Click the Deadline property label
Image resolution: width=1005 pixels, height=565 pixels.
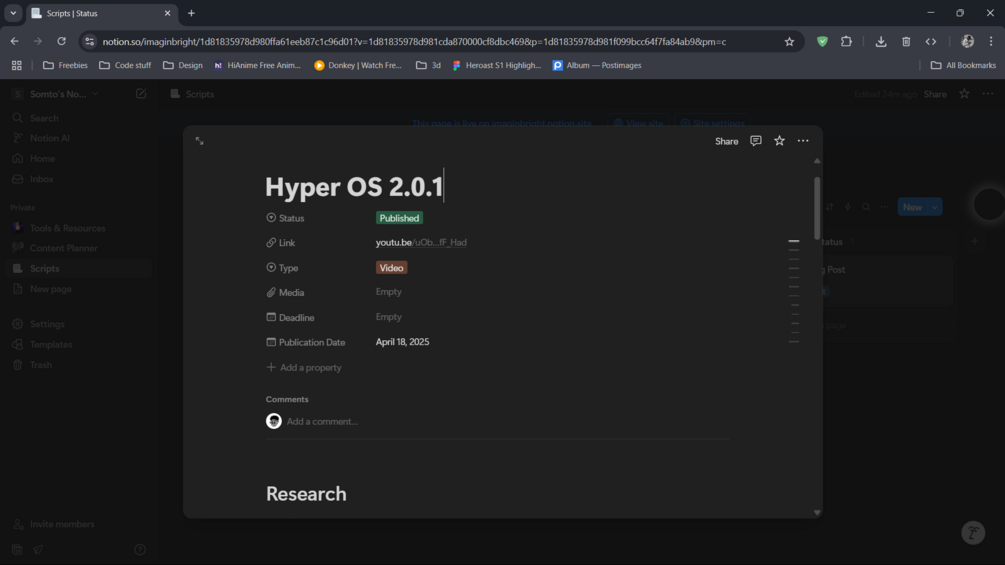[290, 318]
